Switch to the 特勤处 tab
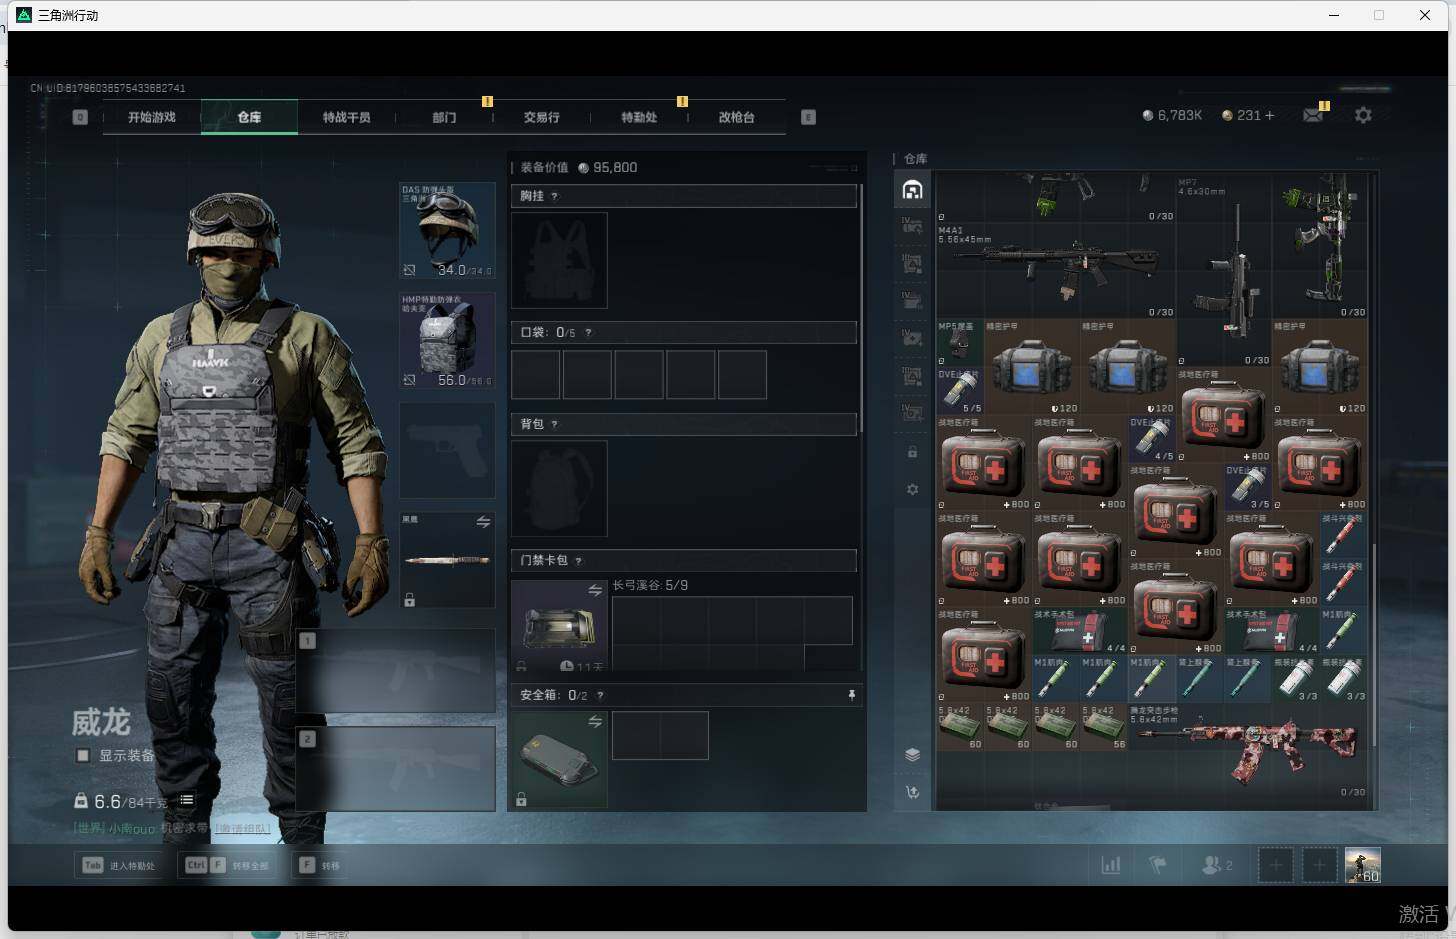The image size is (1456, 939). [x=639, y=117]
